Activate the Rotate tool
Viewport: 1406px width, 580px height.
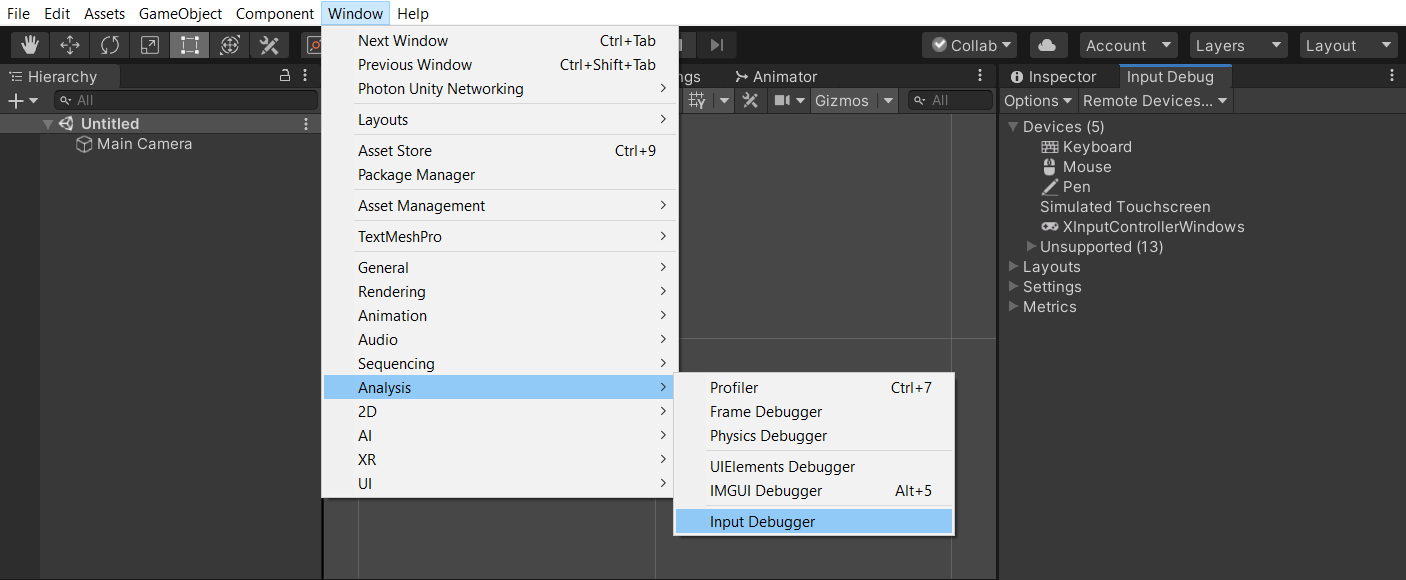click(x=110, y=45)
